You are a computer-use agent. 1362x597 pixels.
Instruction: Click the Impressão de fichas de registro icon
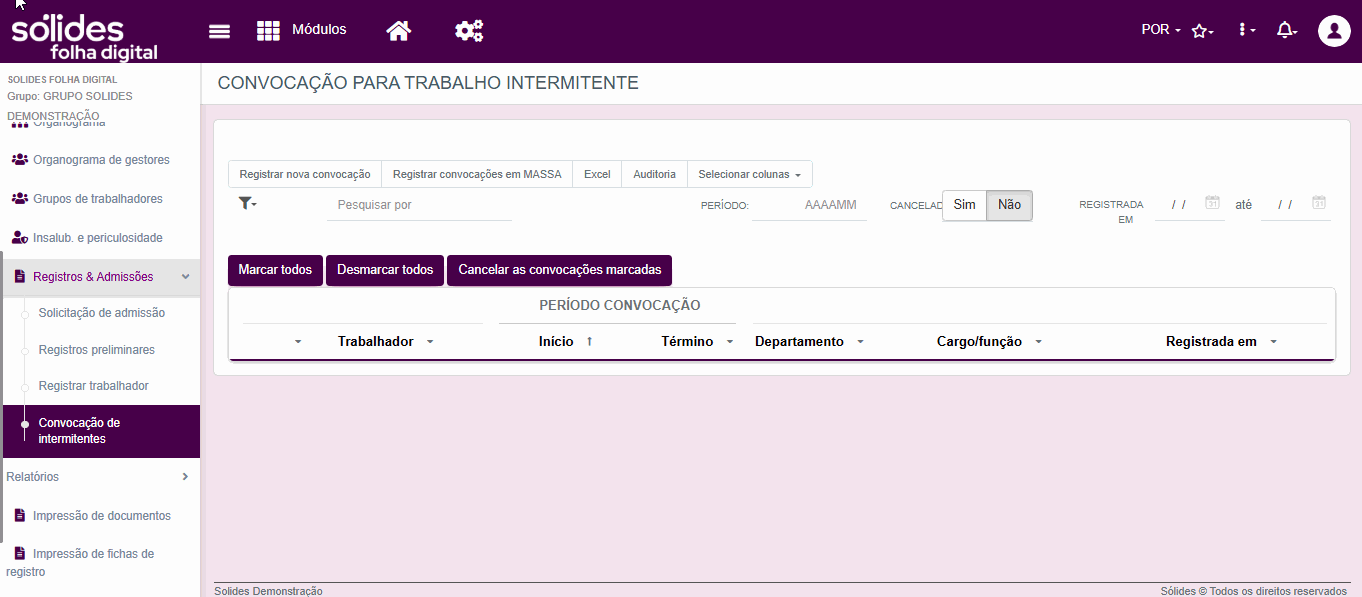pos(19,553)
